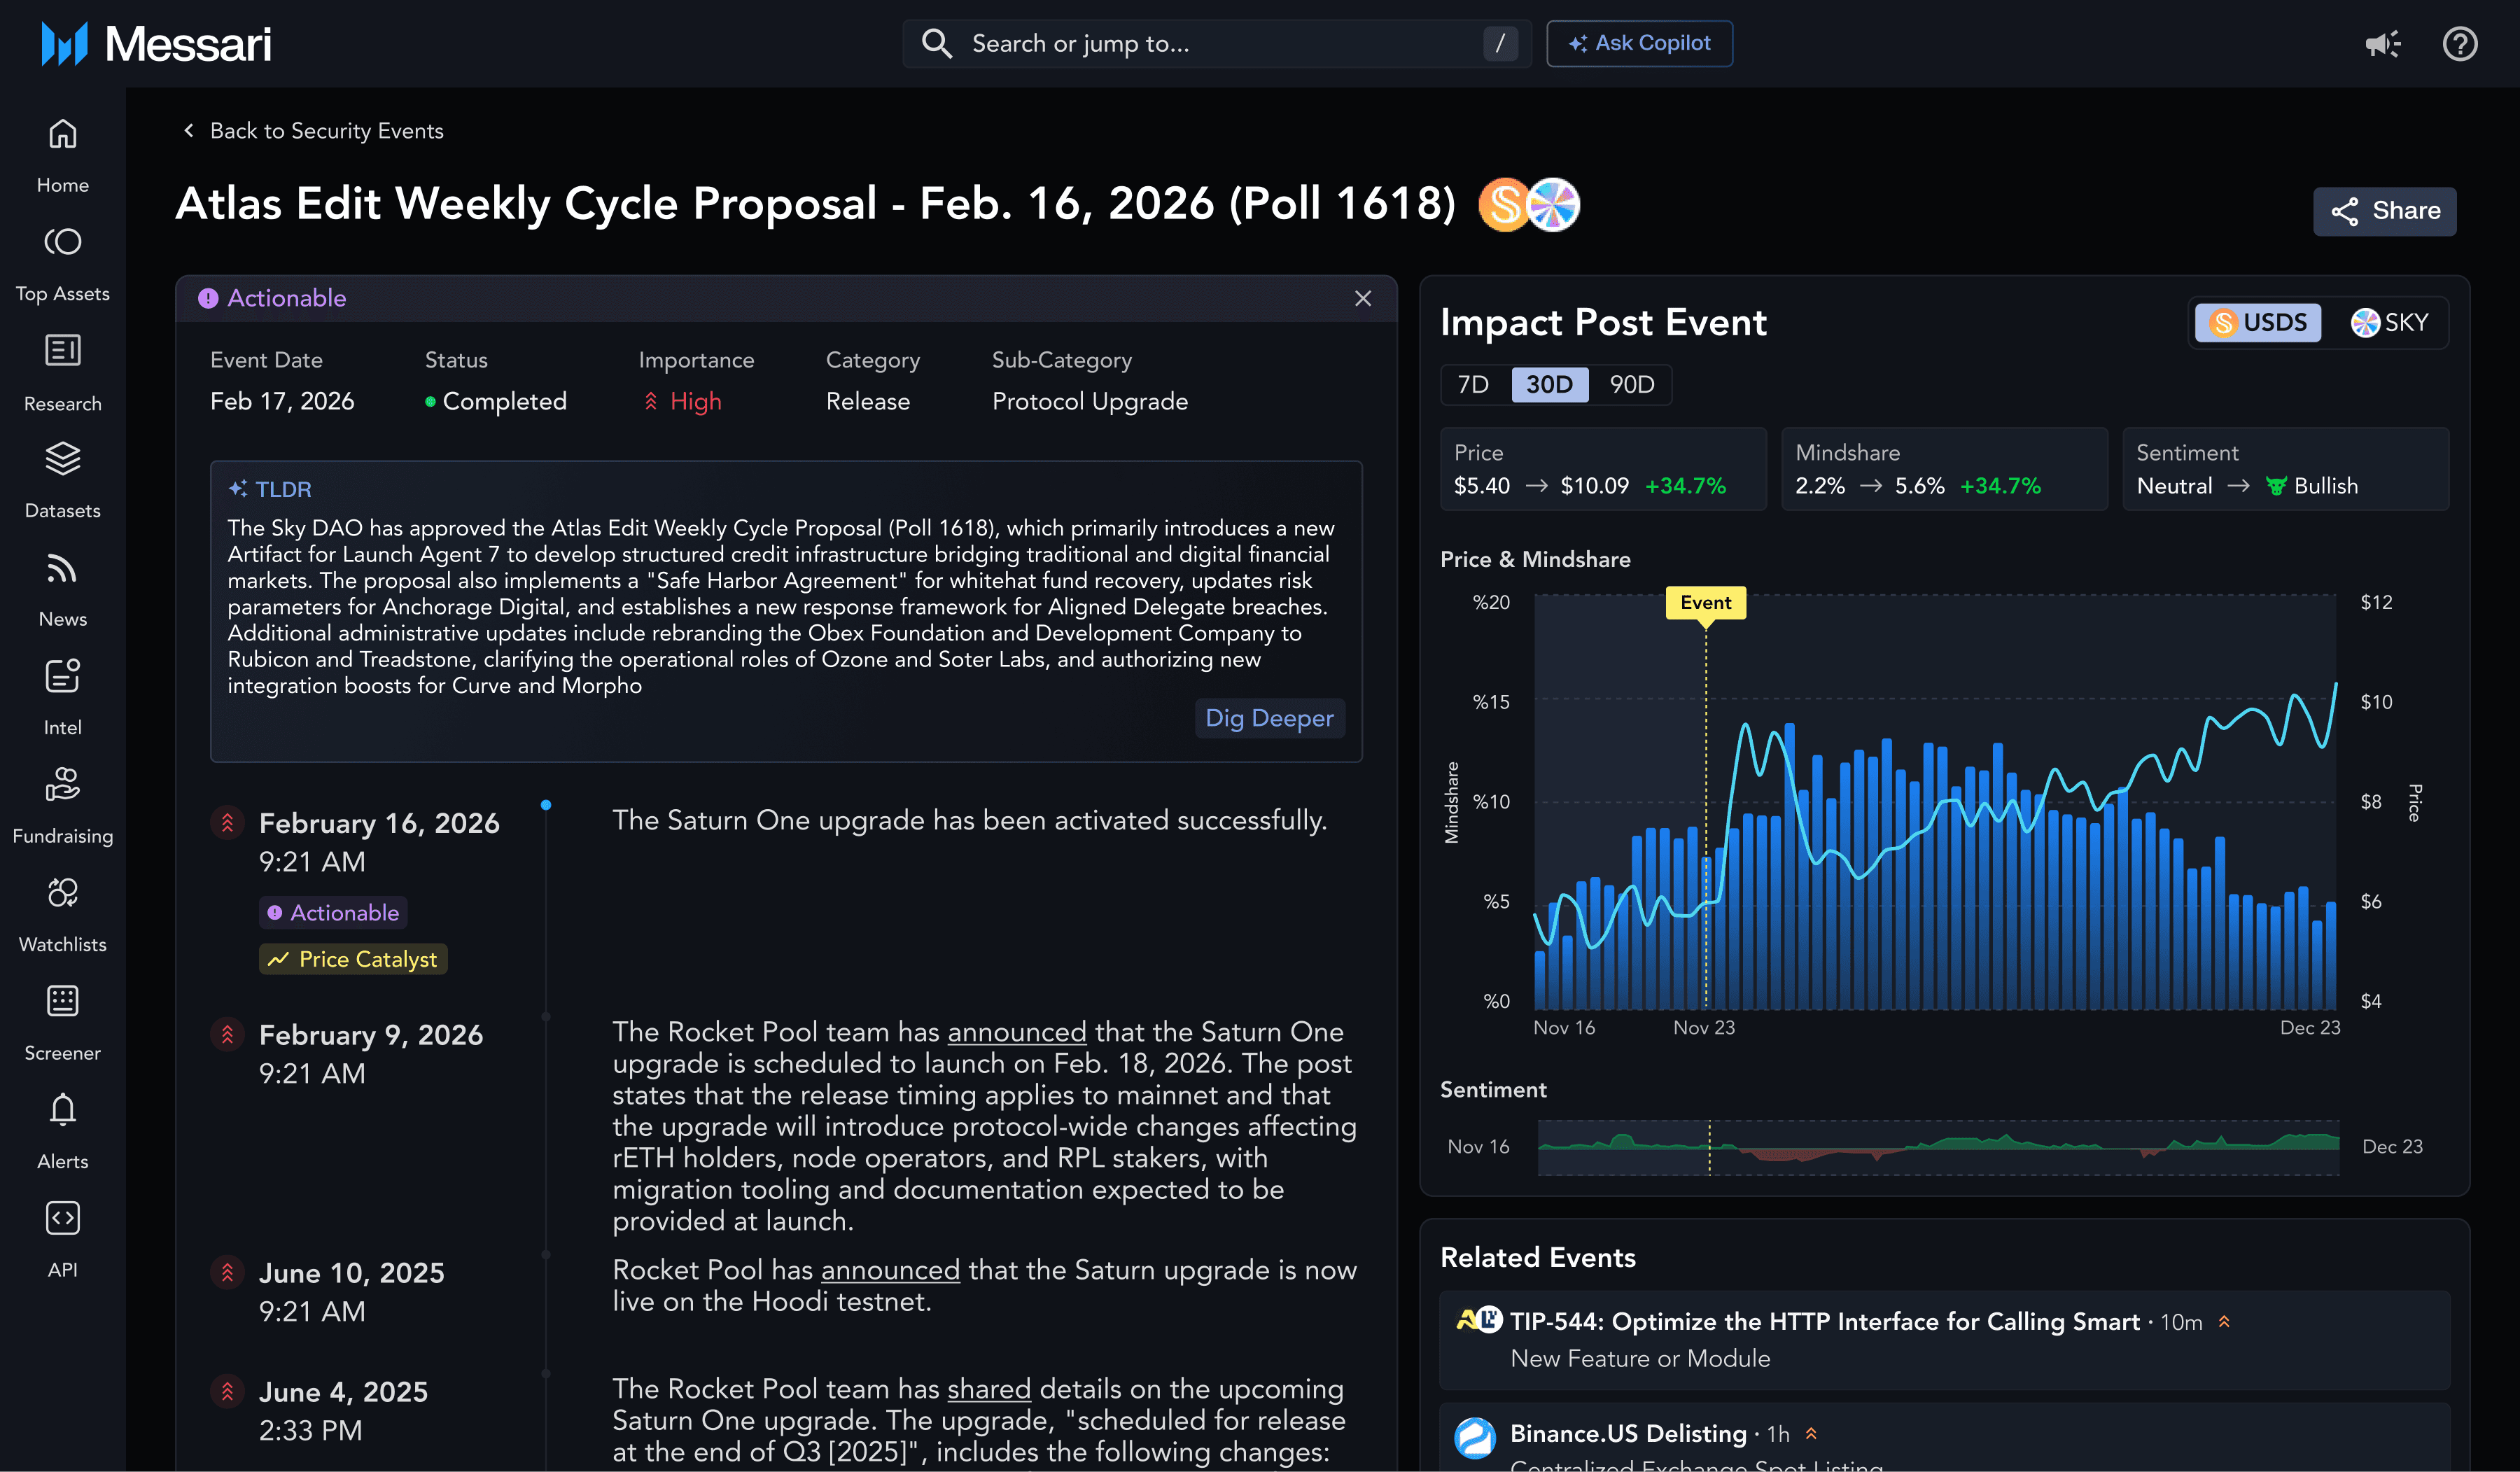Screen dimensions: 2520x1472
Task: Open the Home sidebar icon
Action: (62, 134)
